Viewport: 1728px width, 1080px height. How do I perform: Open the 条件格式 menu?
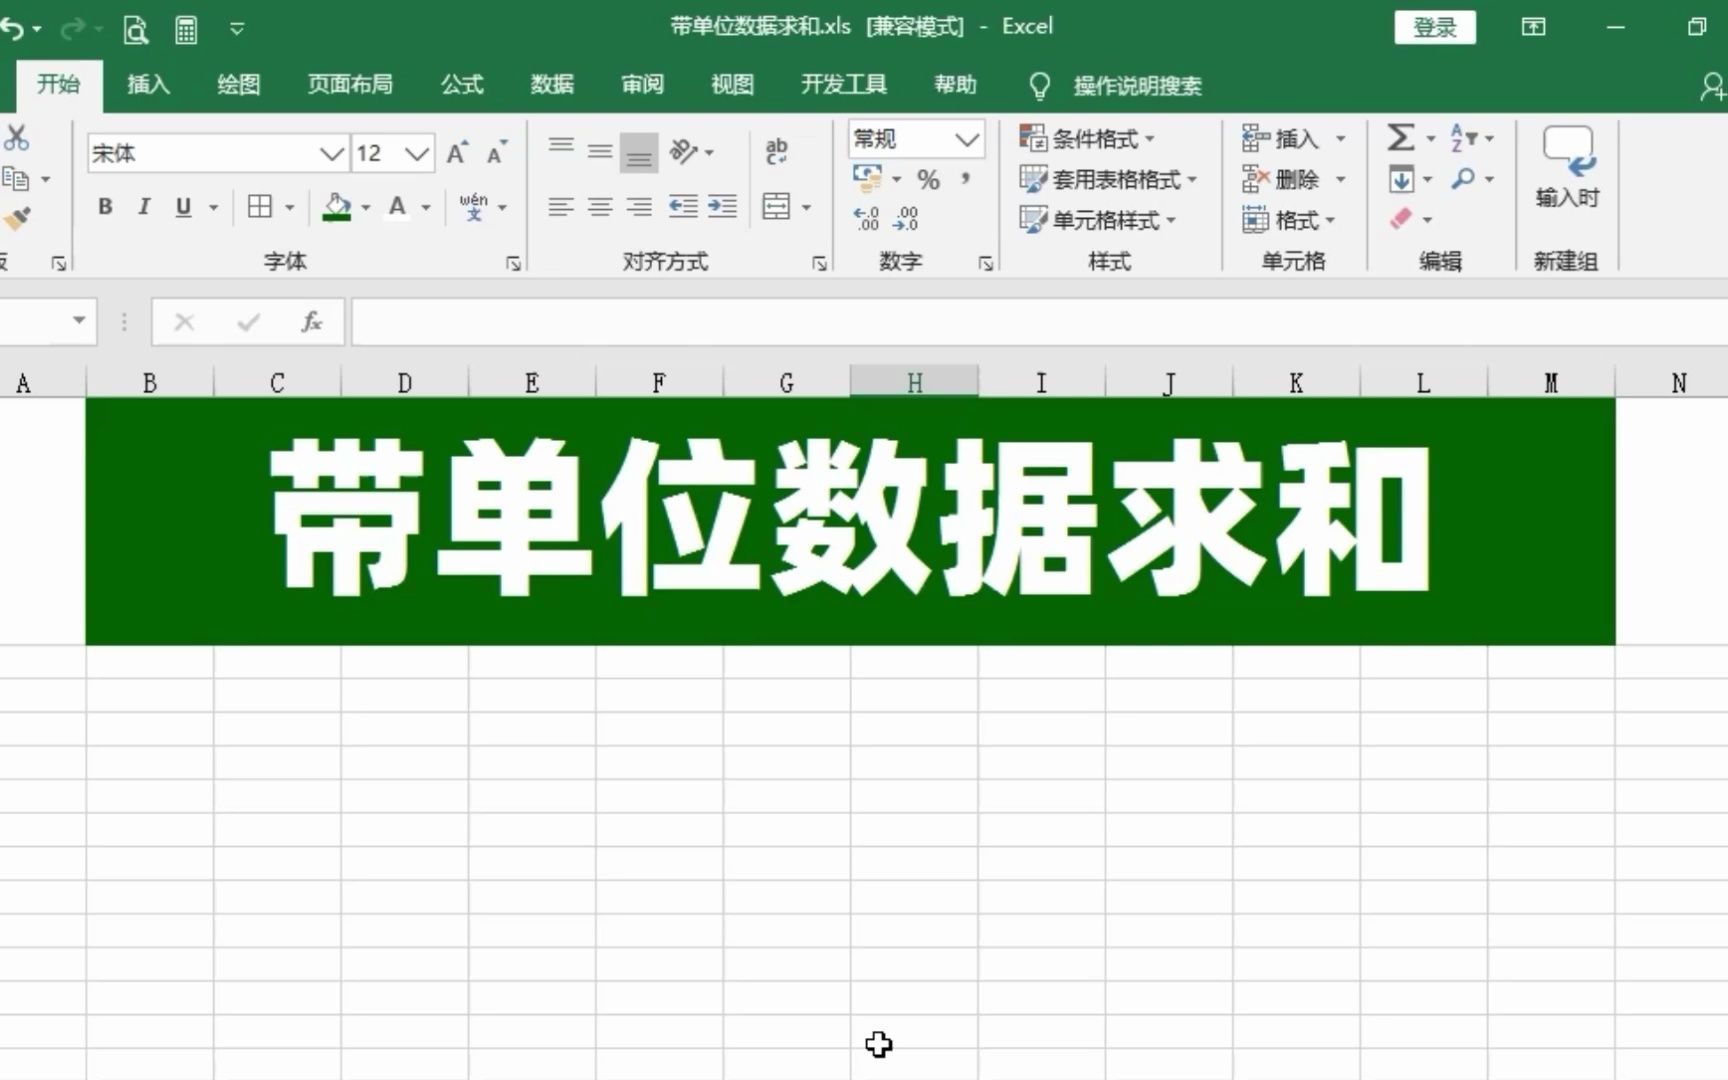point(1087,138)
